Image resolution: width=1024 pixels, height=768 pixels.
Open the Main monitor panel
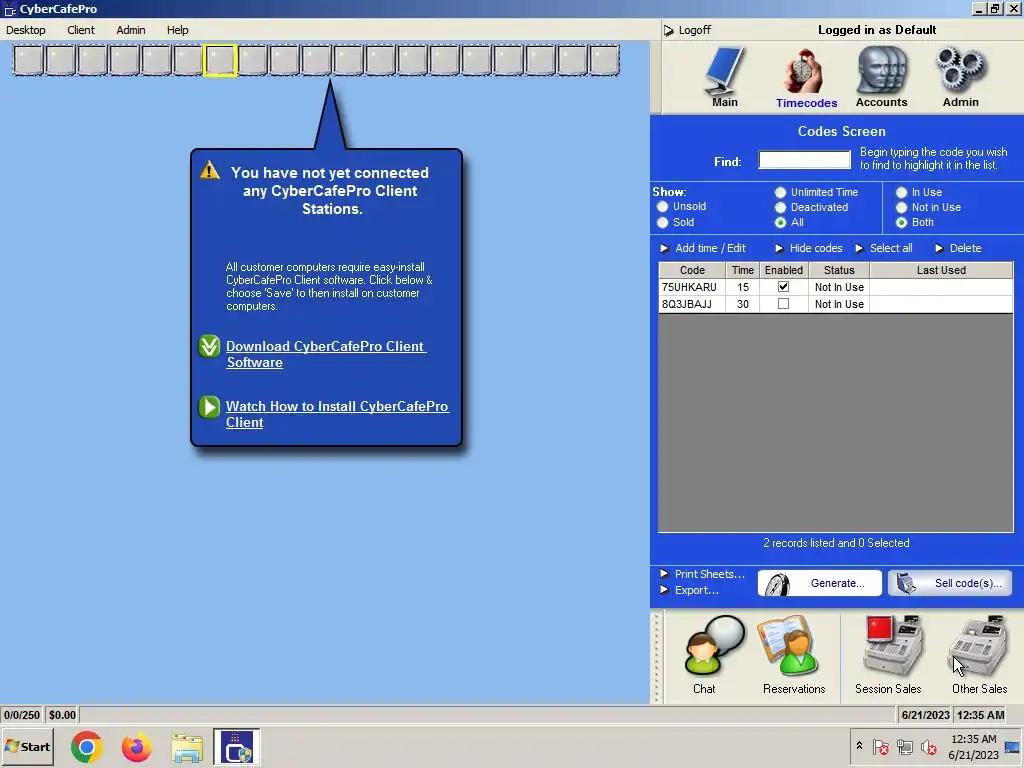point(724,77)
